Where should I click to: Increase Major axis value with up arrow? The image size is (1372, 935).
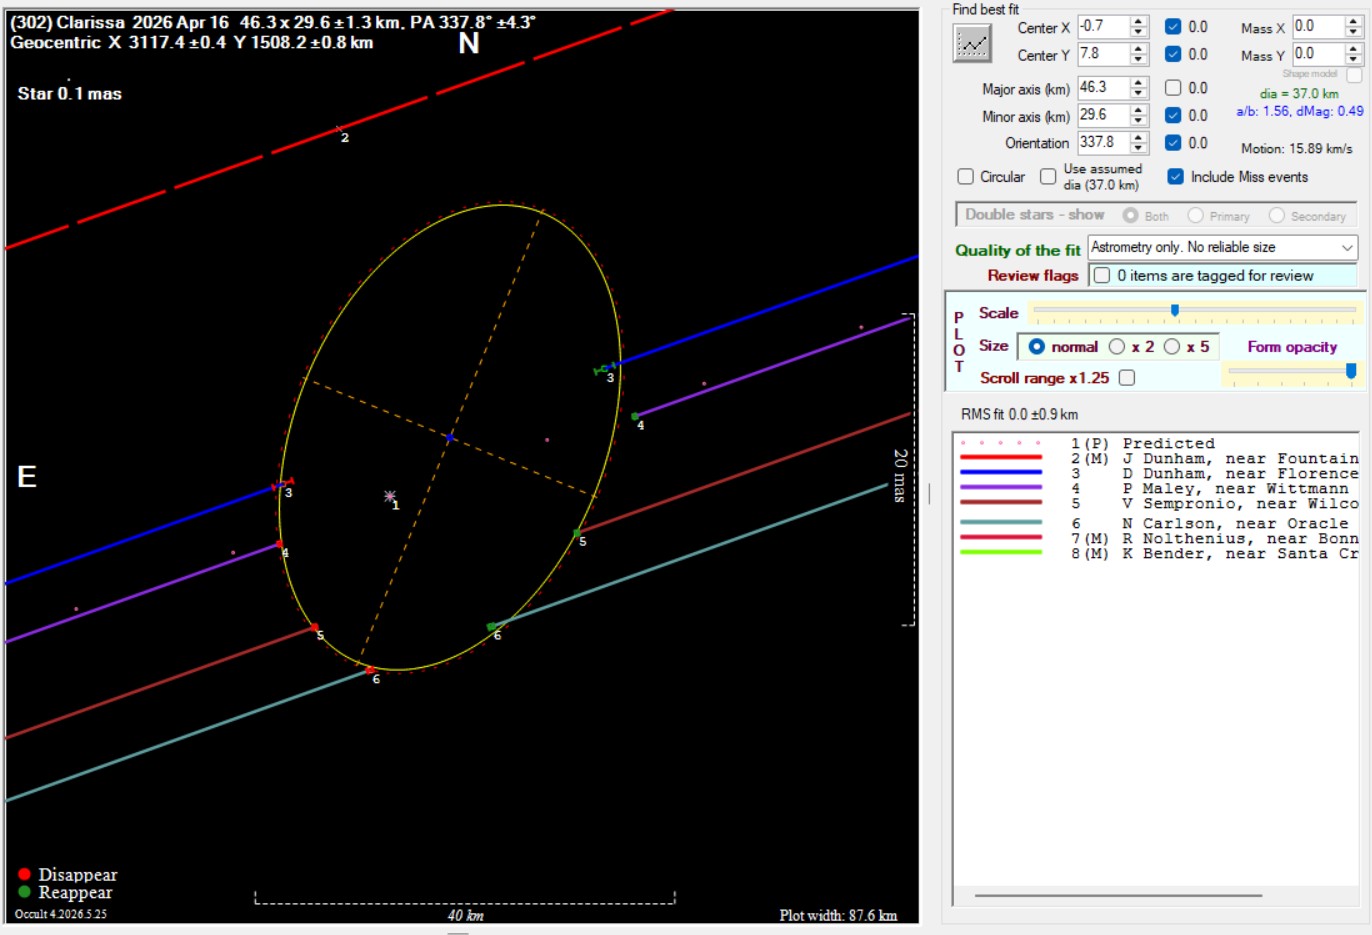(1138, 83)
